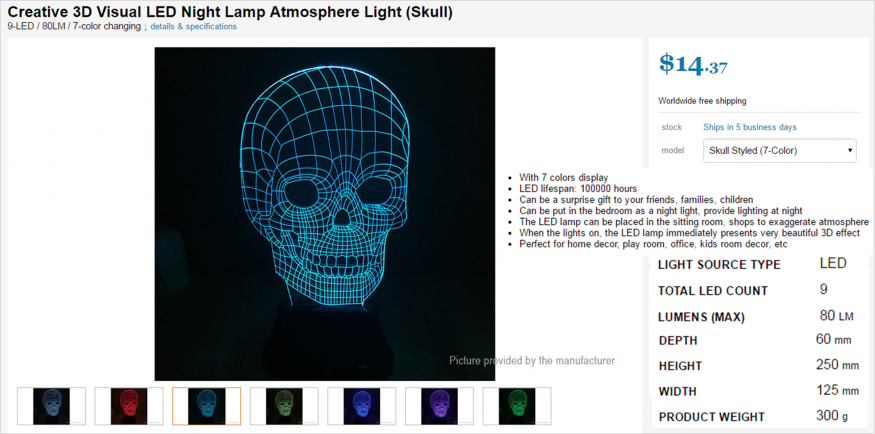Image resolution: width=875 pixels, height=434 pixels.
Task: Click the down arrow before details & specifications
Action: point(146,27)
